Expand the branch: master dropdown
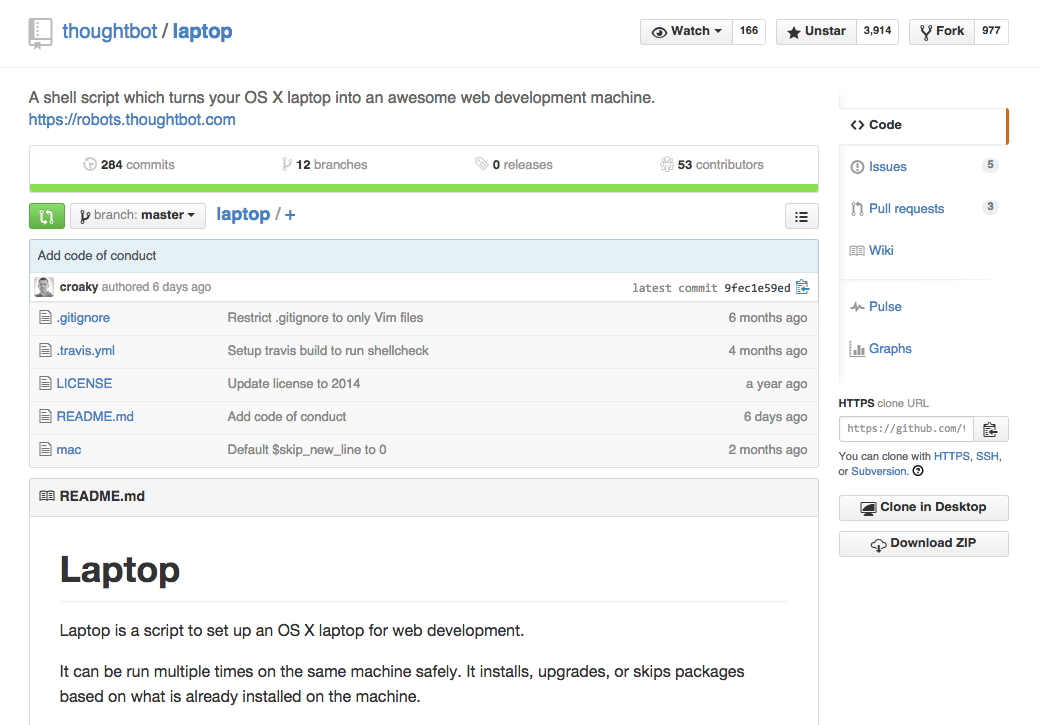This screenshot has width=1040, height=725. (x=138, y=215)
